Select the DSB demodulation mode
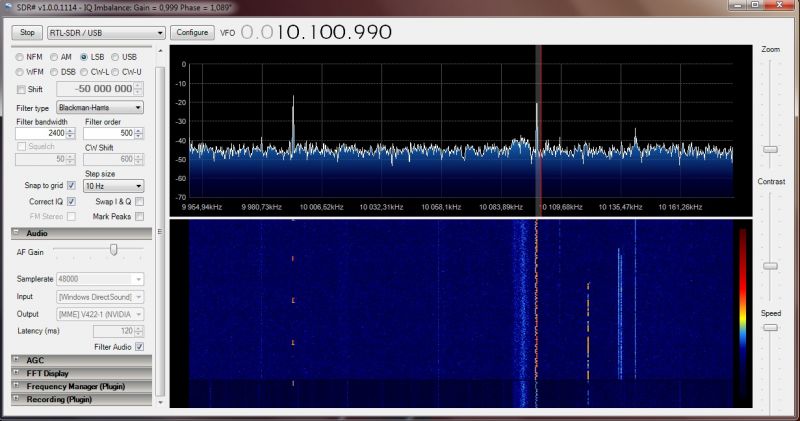800x421 pixels. point(54,72)
